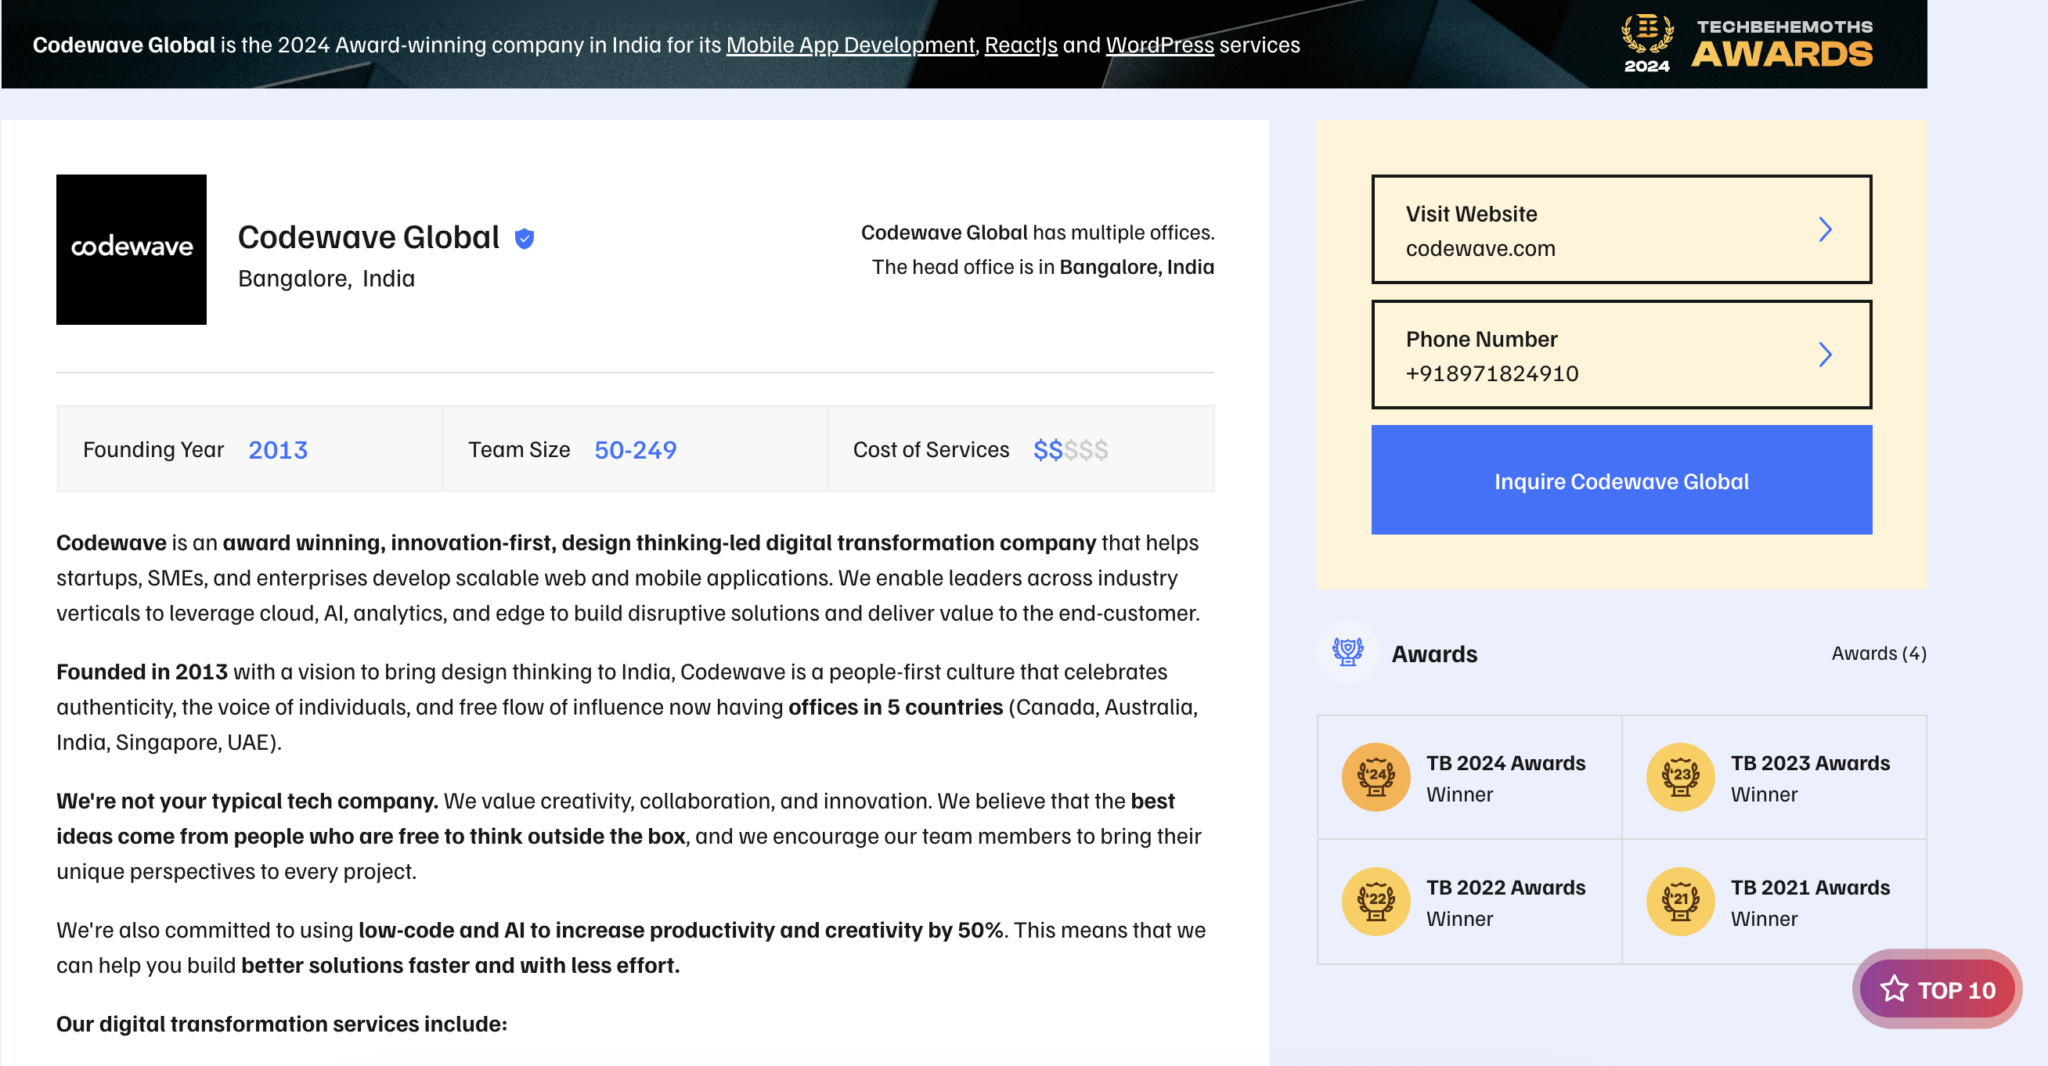Screen dimensions: 2048x1066
Task: Click the TB 2021 Awards winner medal icon
Action: tap(1681, 901)
